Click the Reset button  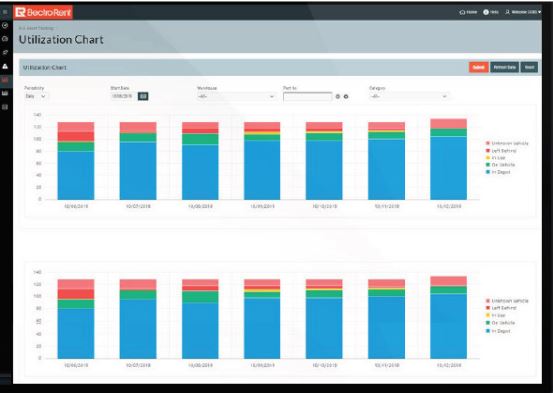529,67
